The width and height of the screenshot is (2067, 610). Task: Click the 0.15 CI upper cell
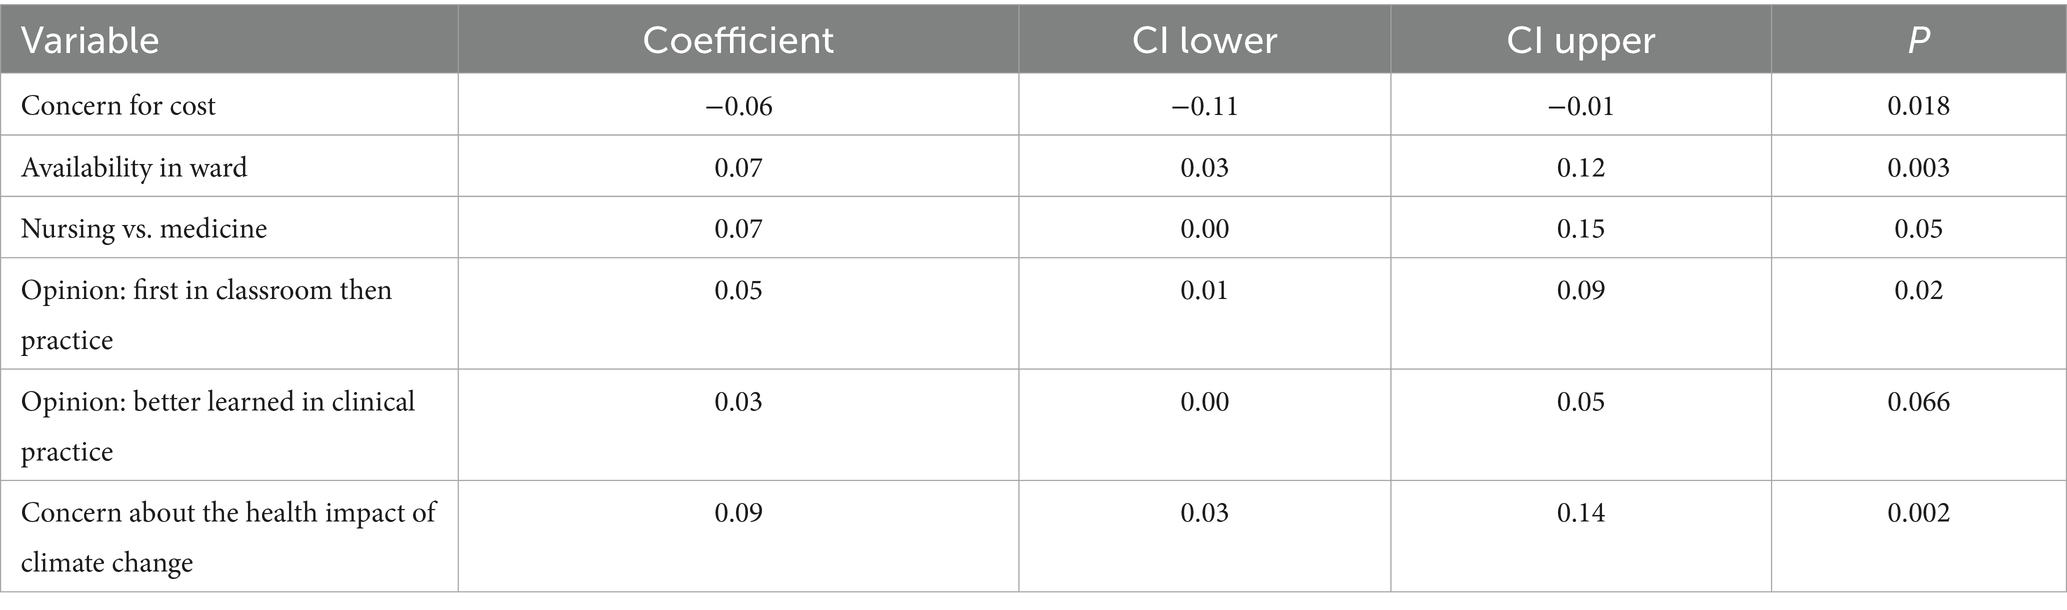coord(1580,229)
